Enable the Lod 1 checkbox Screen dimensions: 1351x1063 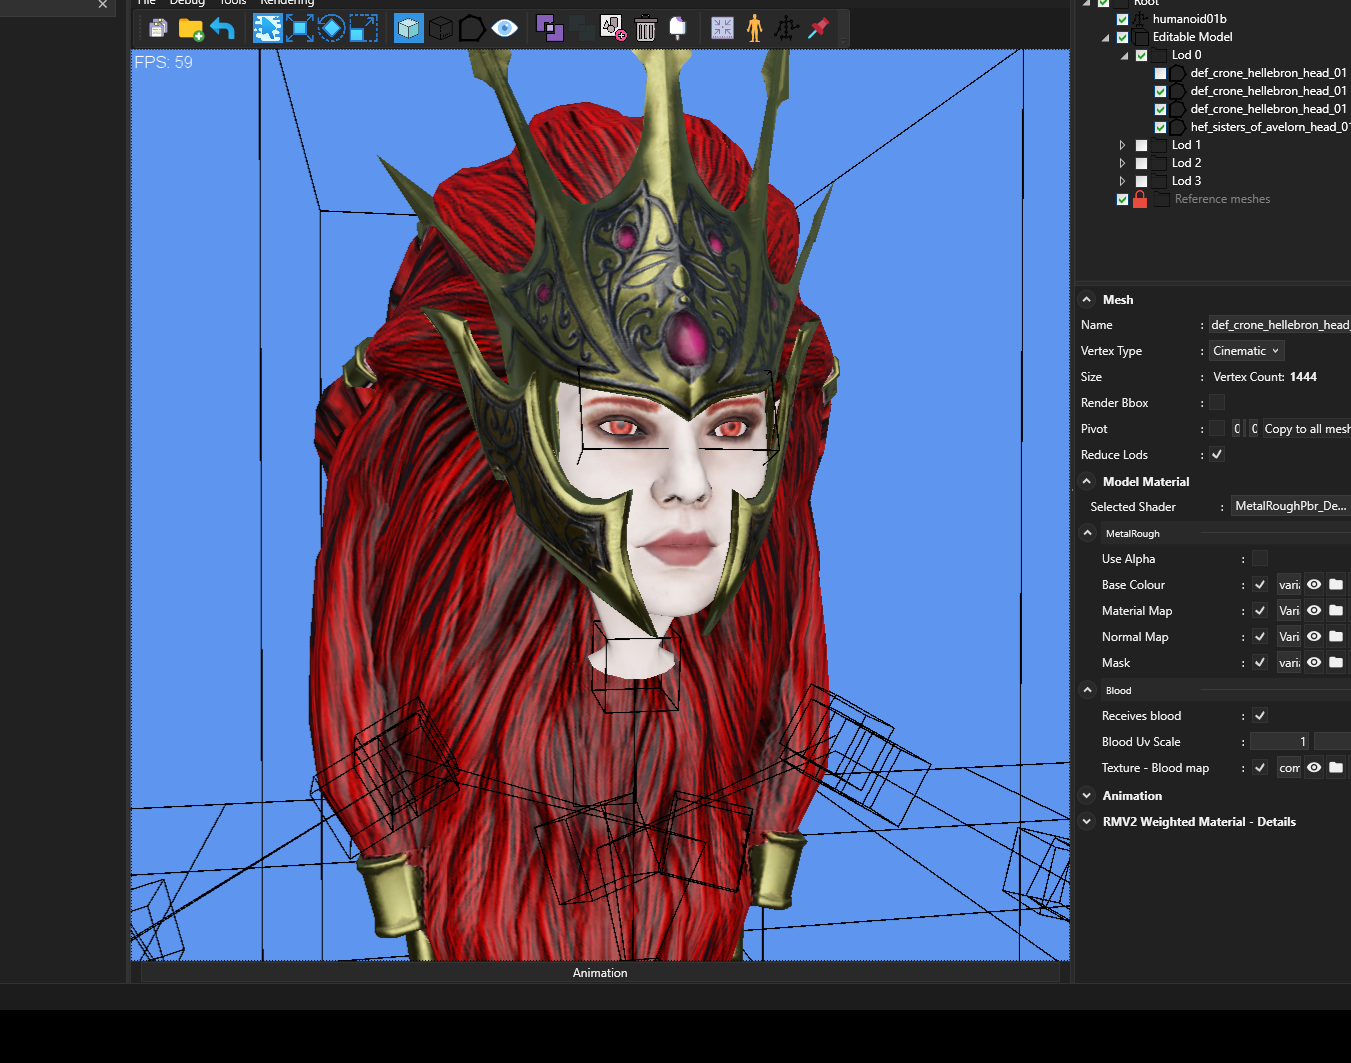[1141, 145]
